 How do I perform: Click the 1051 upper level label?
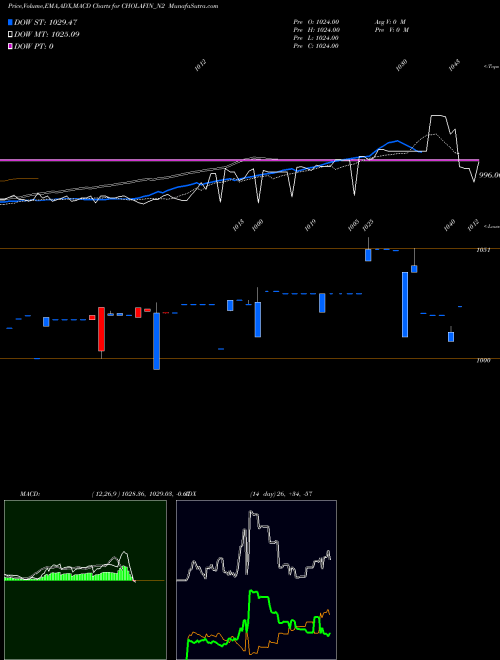[x=483, y=250]
